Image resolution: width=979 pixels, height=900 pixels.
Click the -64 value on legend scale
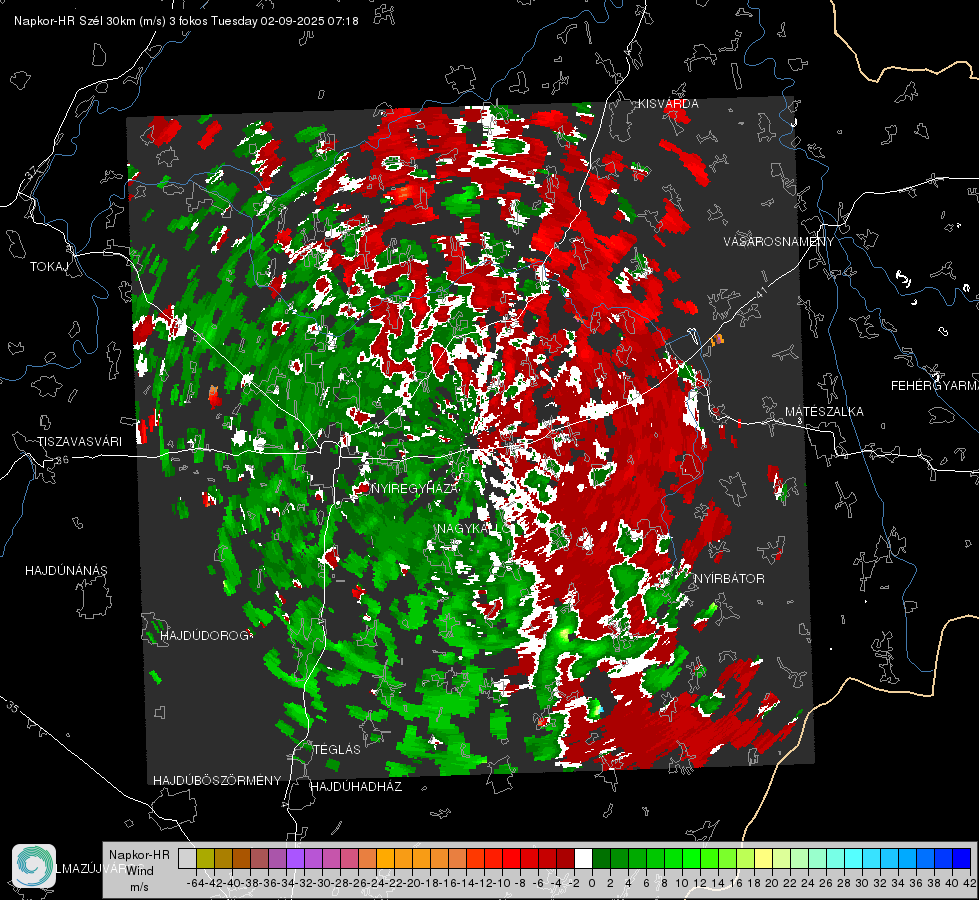pos(197,883)
